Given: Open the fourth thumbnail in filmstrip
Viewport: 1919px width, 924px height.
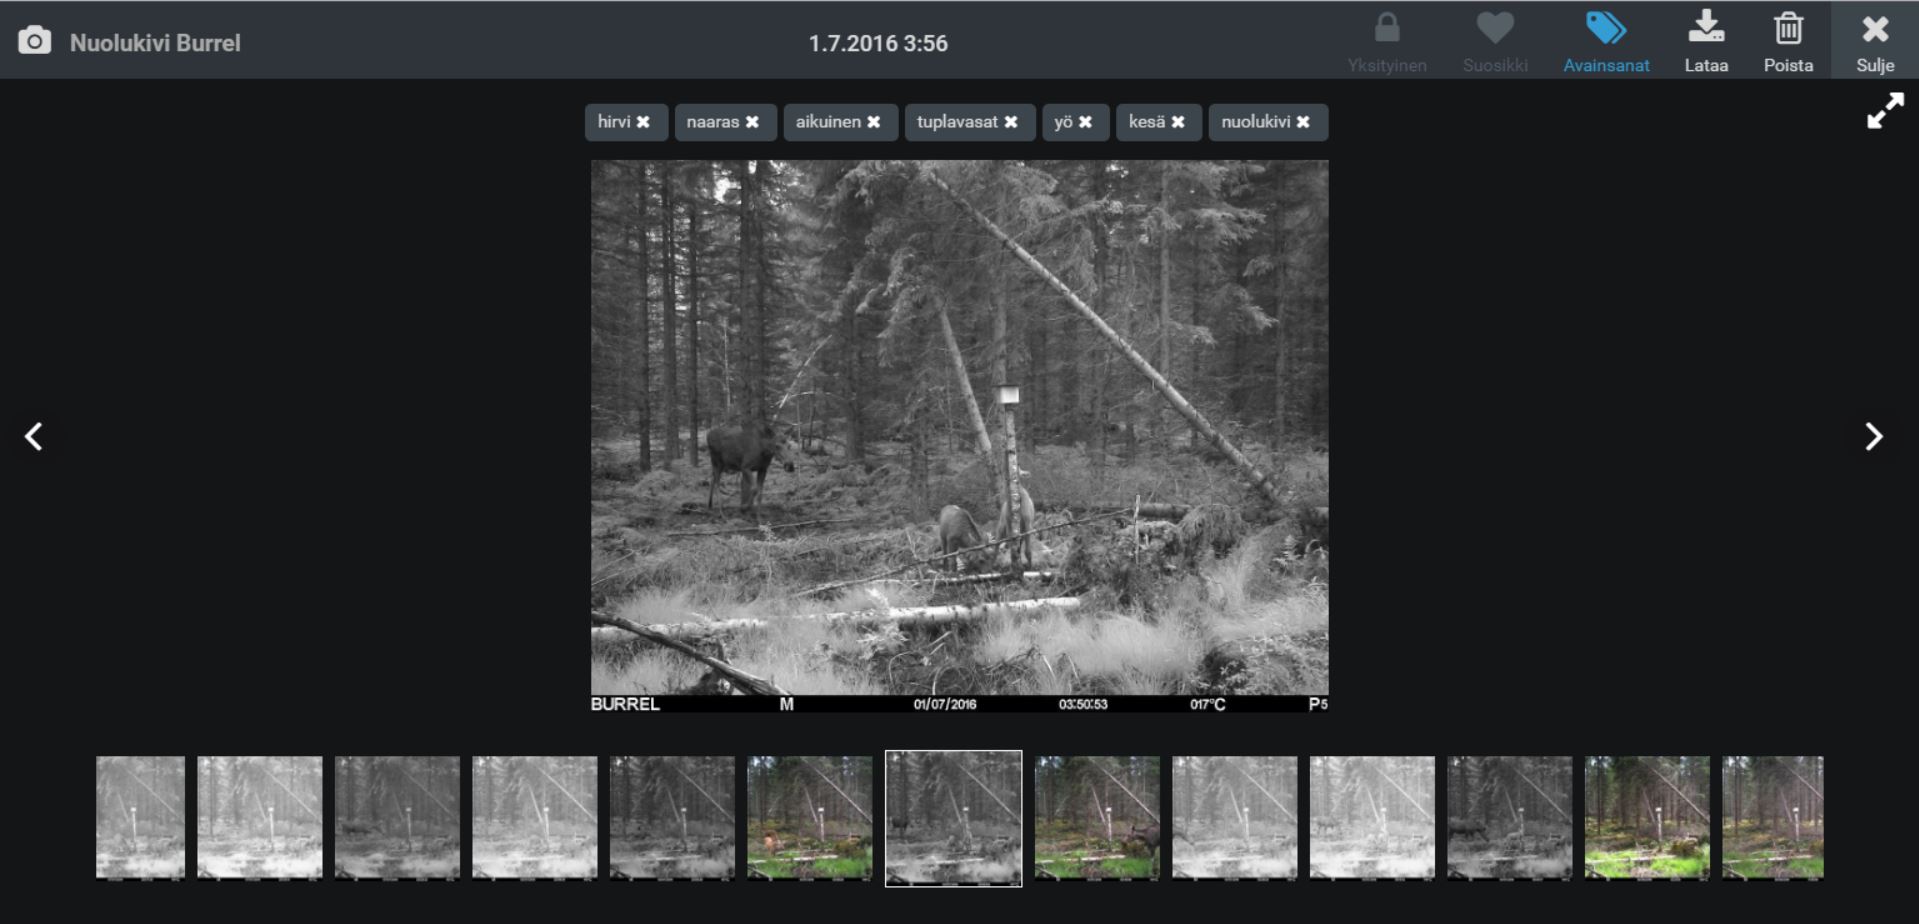Looking at the screenshot, I should (535, 817).
